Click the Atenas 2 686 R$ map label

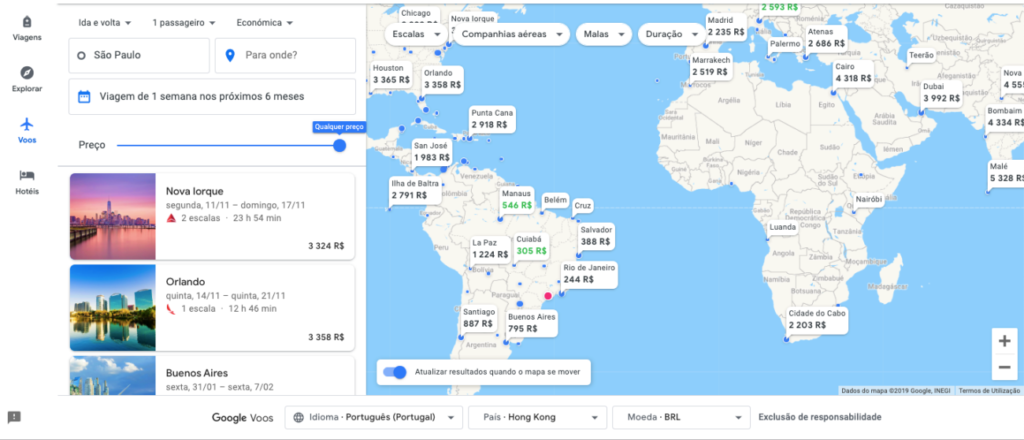click(826, 37)
